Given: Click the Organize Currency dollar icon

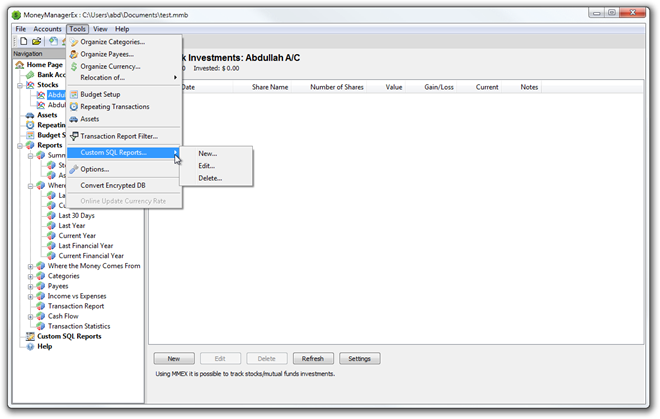Looking at the screenshot, I should pos(74,67).
